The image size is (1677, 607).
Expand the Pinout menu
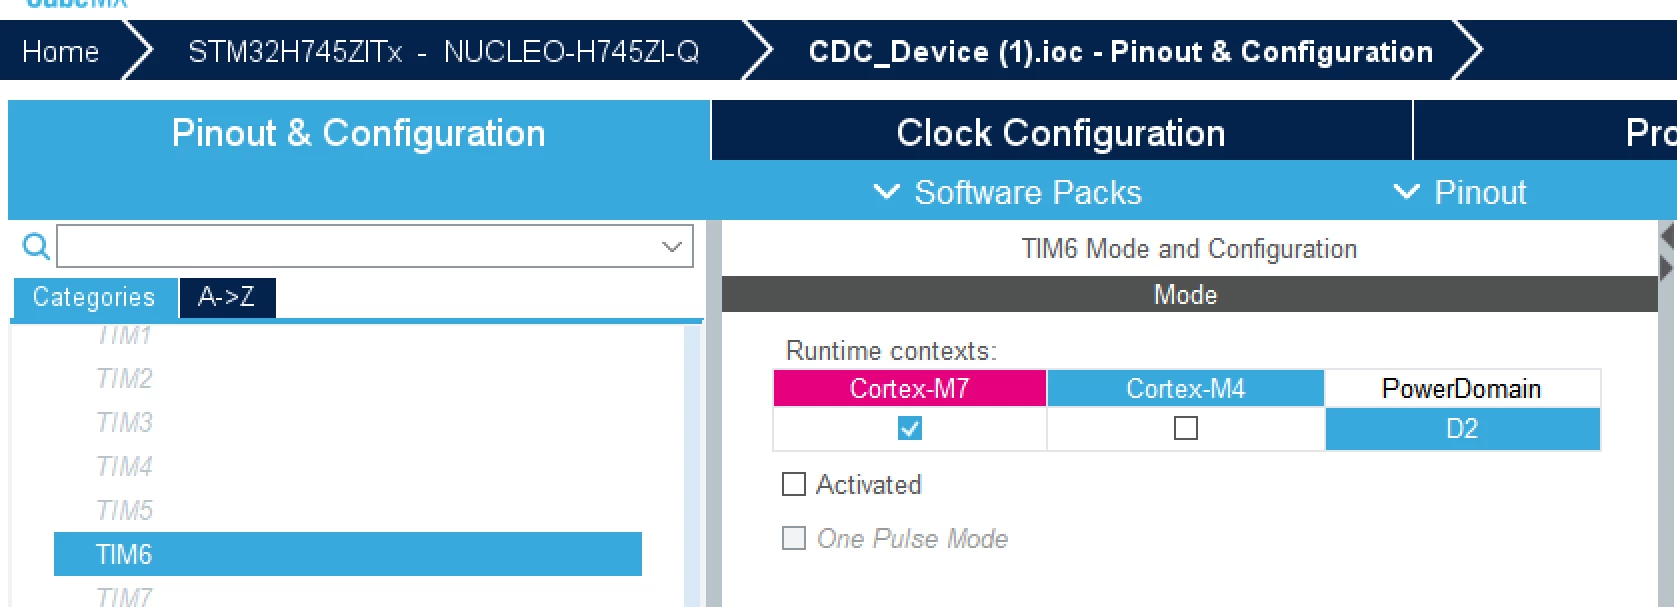(x=1461, y=192)
